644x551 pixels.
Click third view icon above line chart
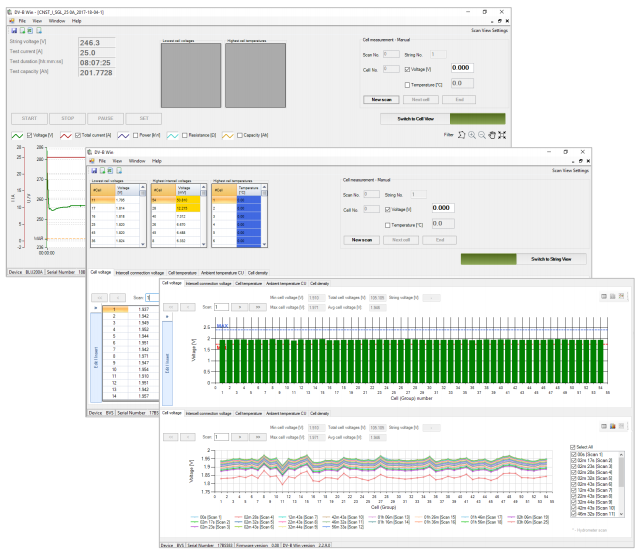point(621,427)
